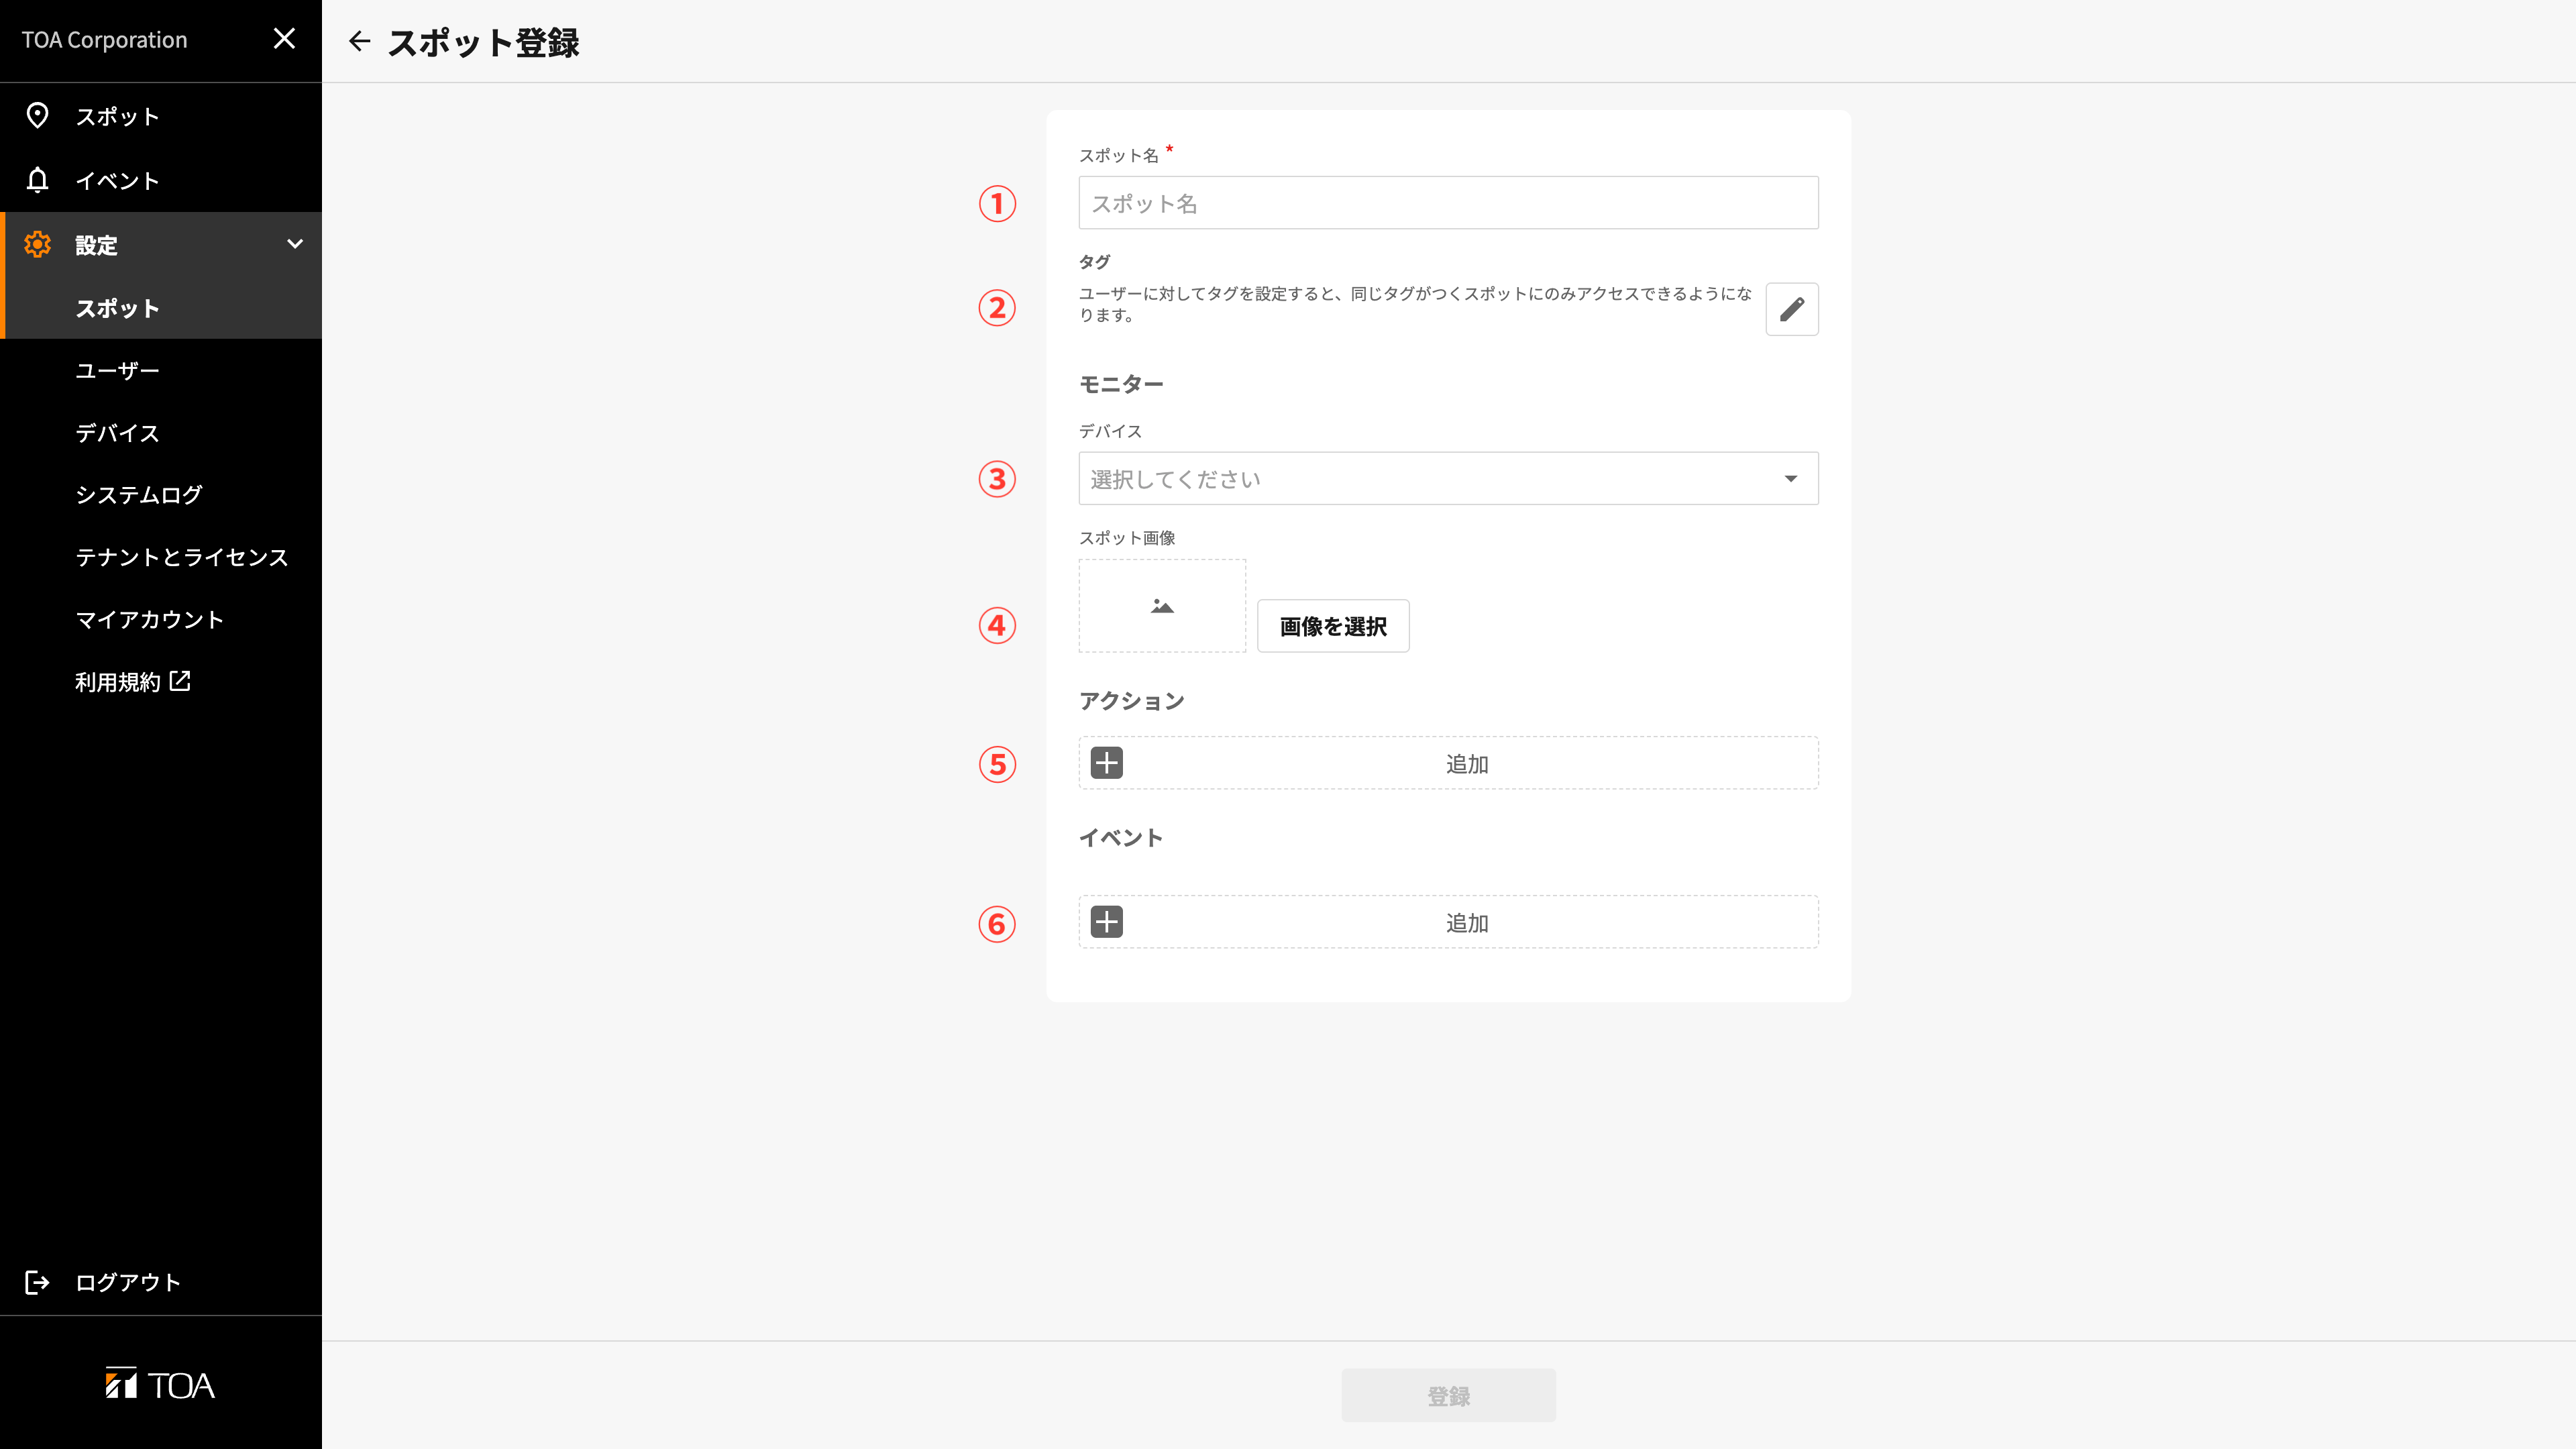Open システムログ in the sidebar
Viewport: 2576px width, 1449px height.
(x=139, y=495)
